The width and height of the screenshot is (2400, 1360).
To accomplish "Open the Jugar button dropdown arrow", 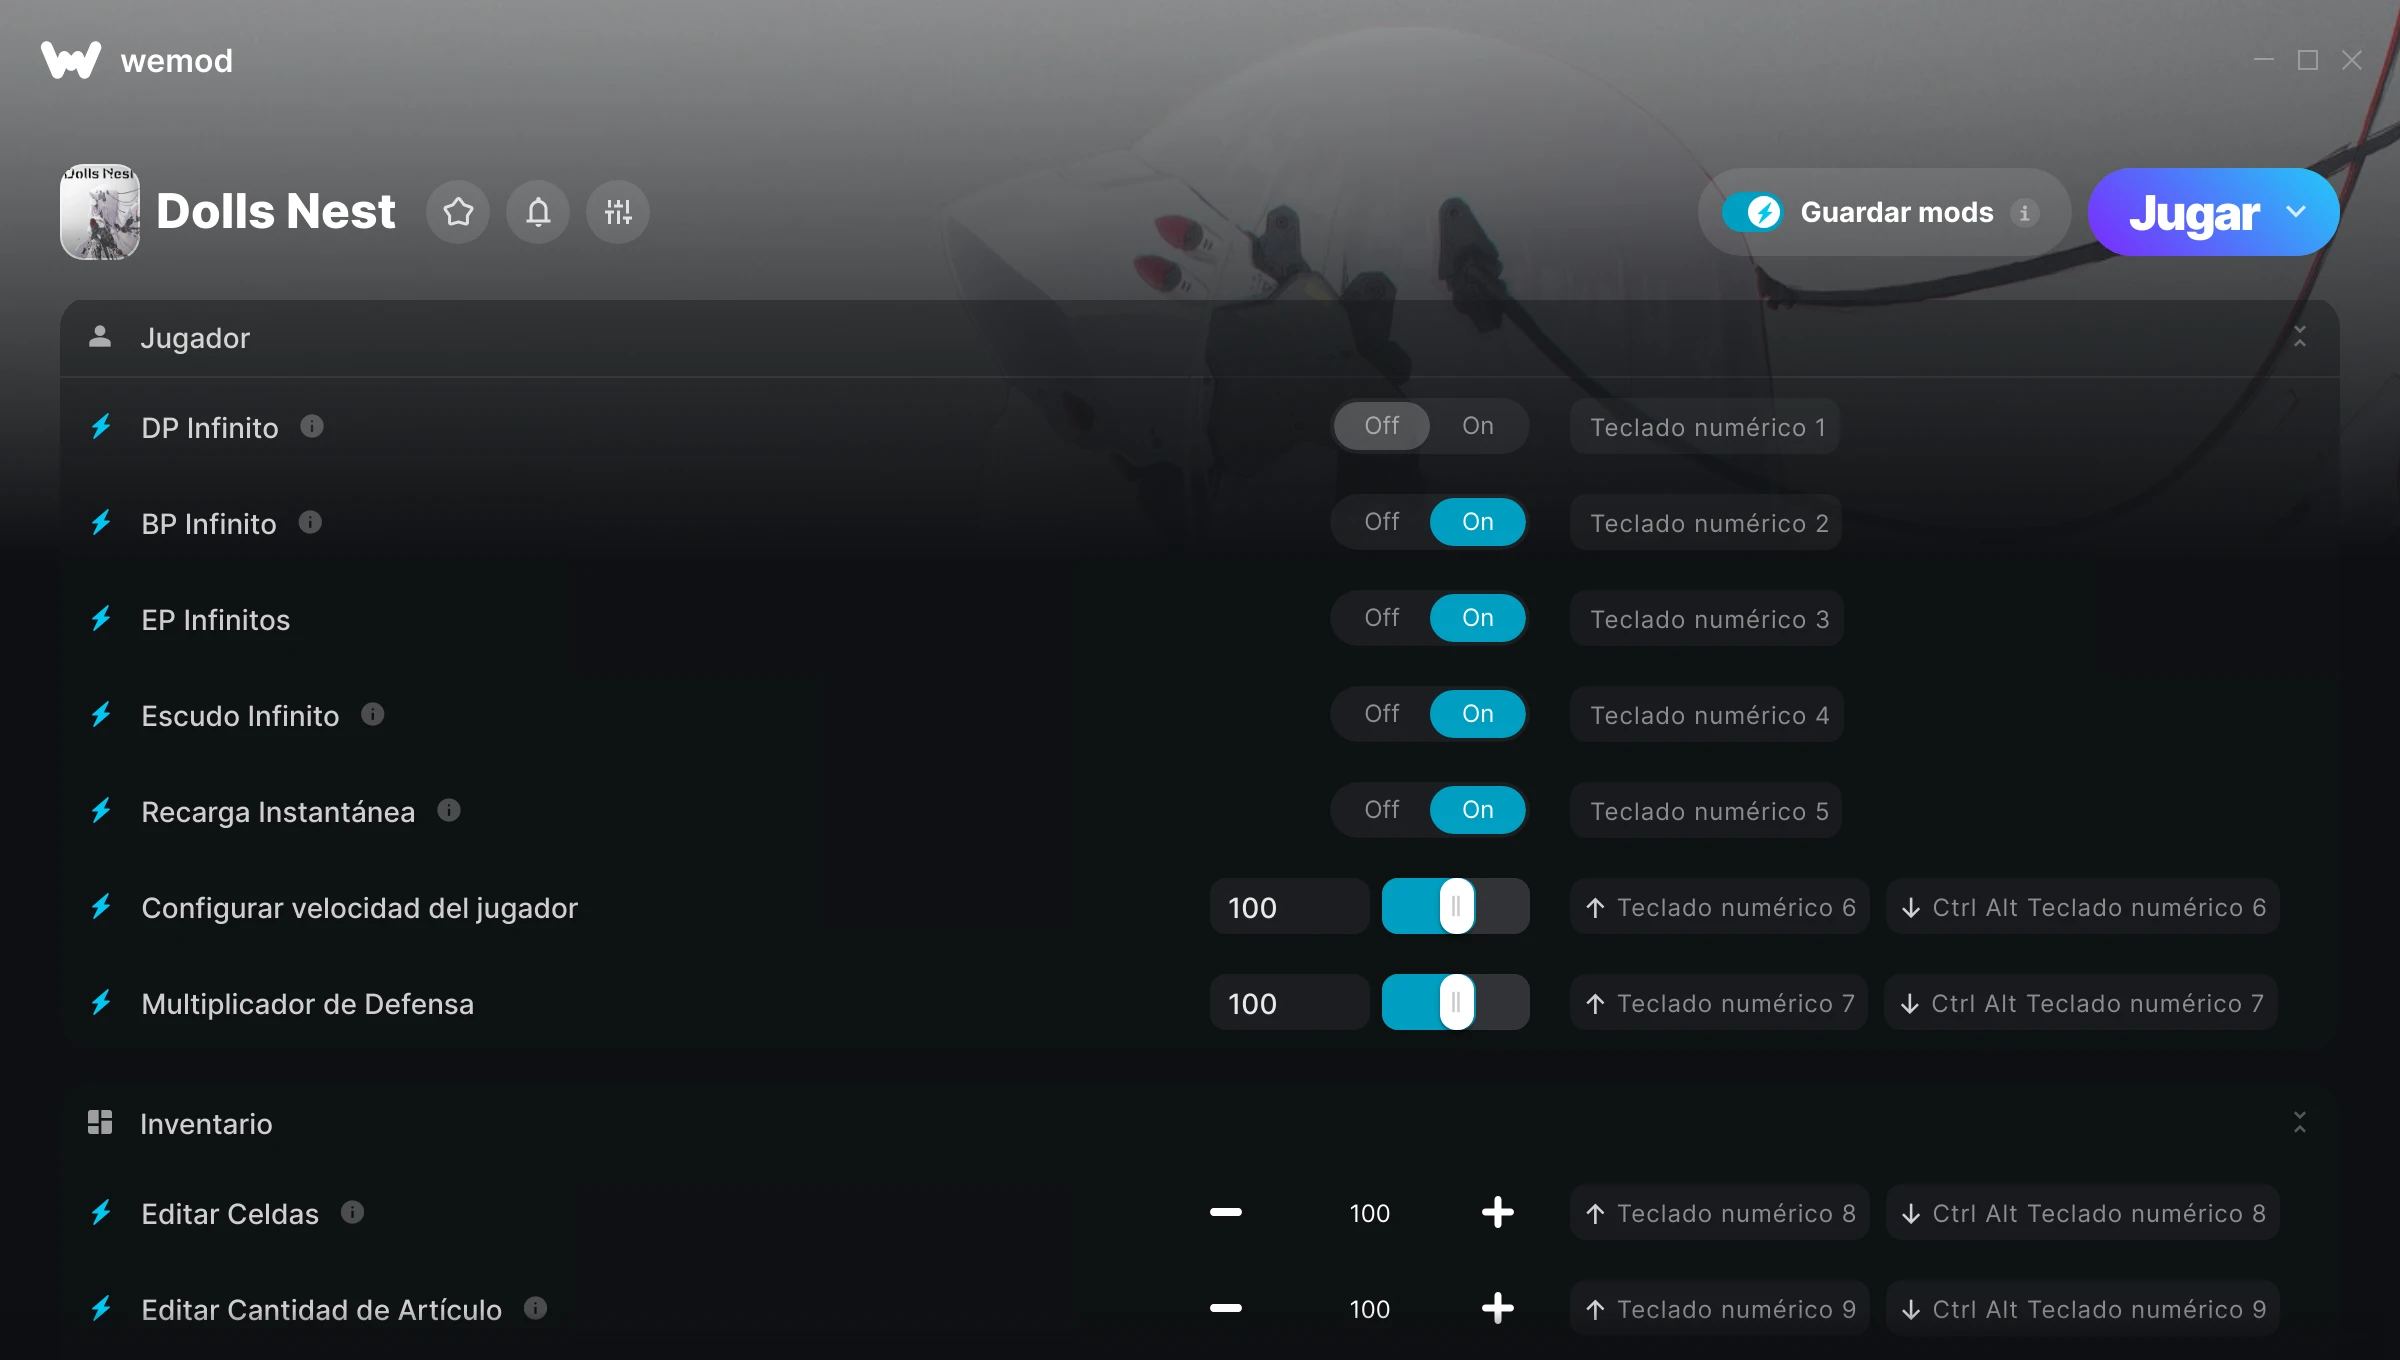I will [x=2296, y=212].
